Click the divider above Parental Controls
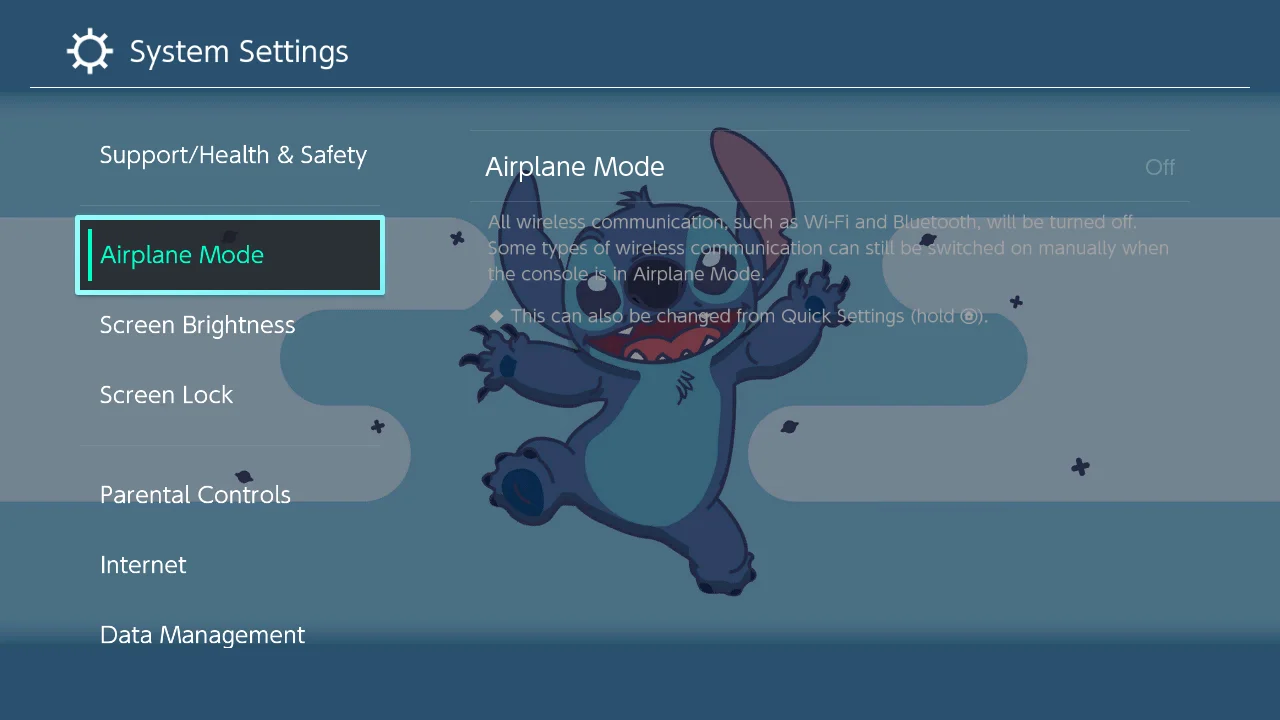 (230, 444)
